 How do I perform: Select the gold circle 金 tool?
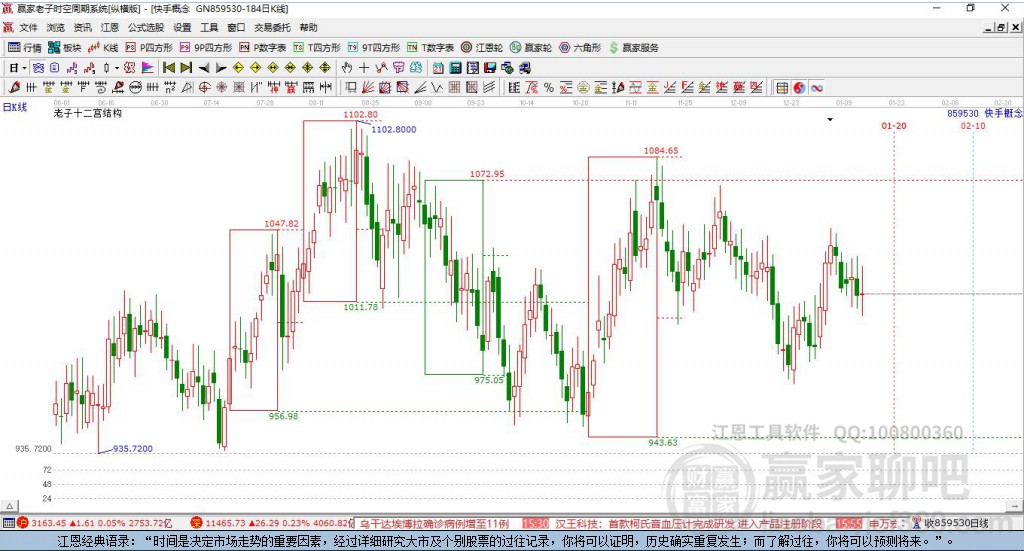click(583, 87)
